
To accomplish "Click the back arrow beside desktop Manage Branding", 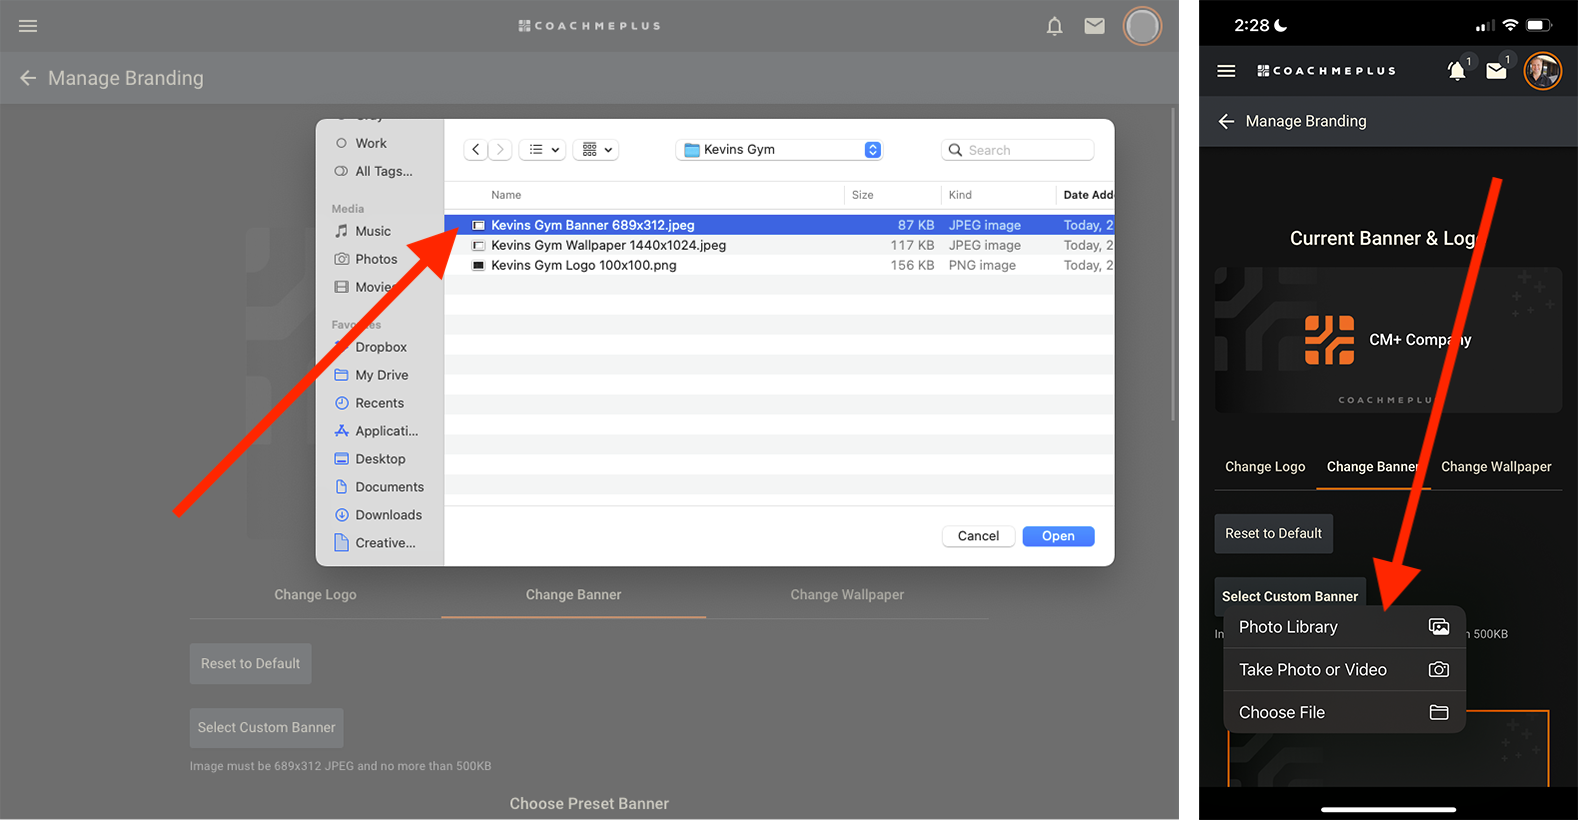I will 28,78.
